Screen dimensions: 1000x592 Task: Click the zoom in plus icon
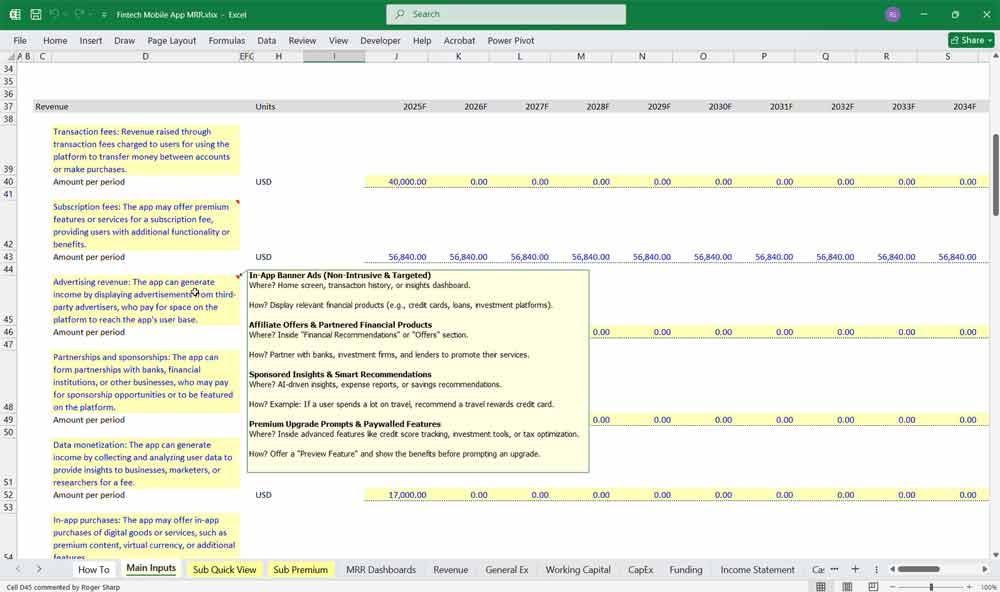[x=969, y=587]
